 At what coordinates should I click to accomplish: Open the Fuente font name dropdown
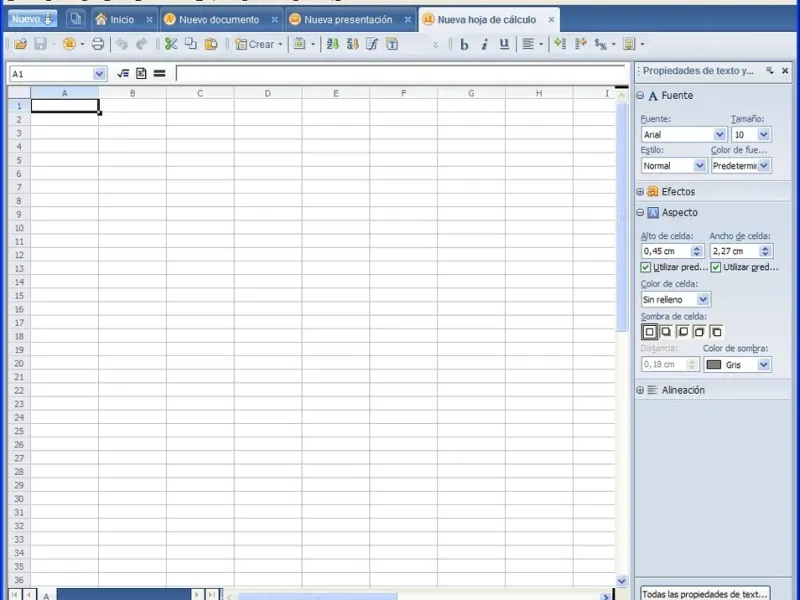pos(719,135)
